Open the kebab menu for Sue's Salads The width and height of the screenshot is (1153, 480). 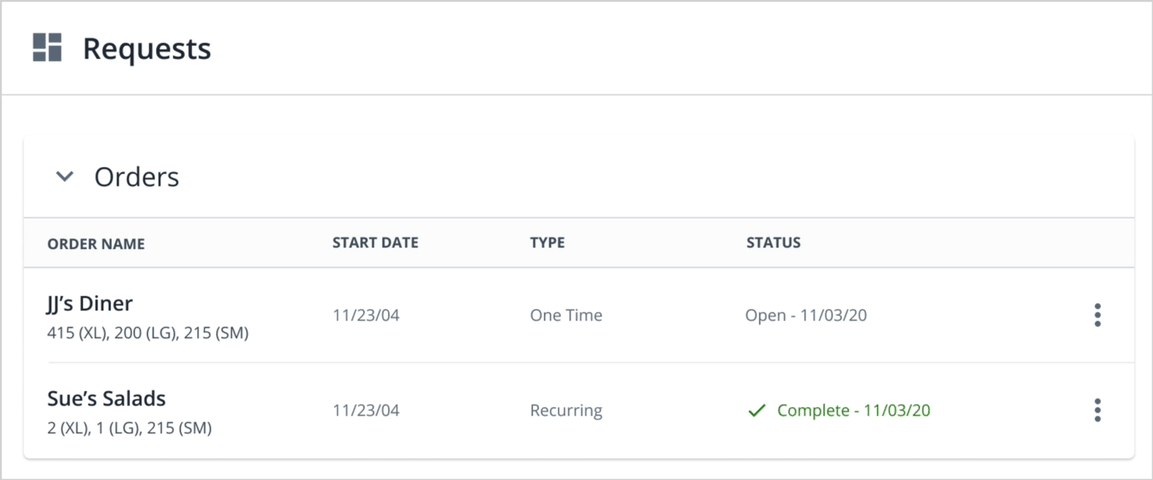1097,410
